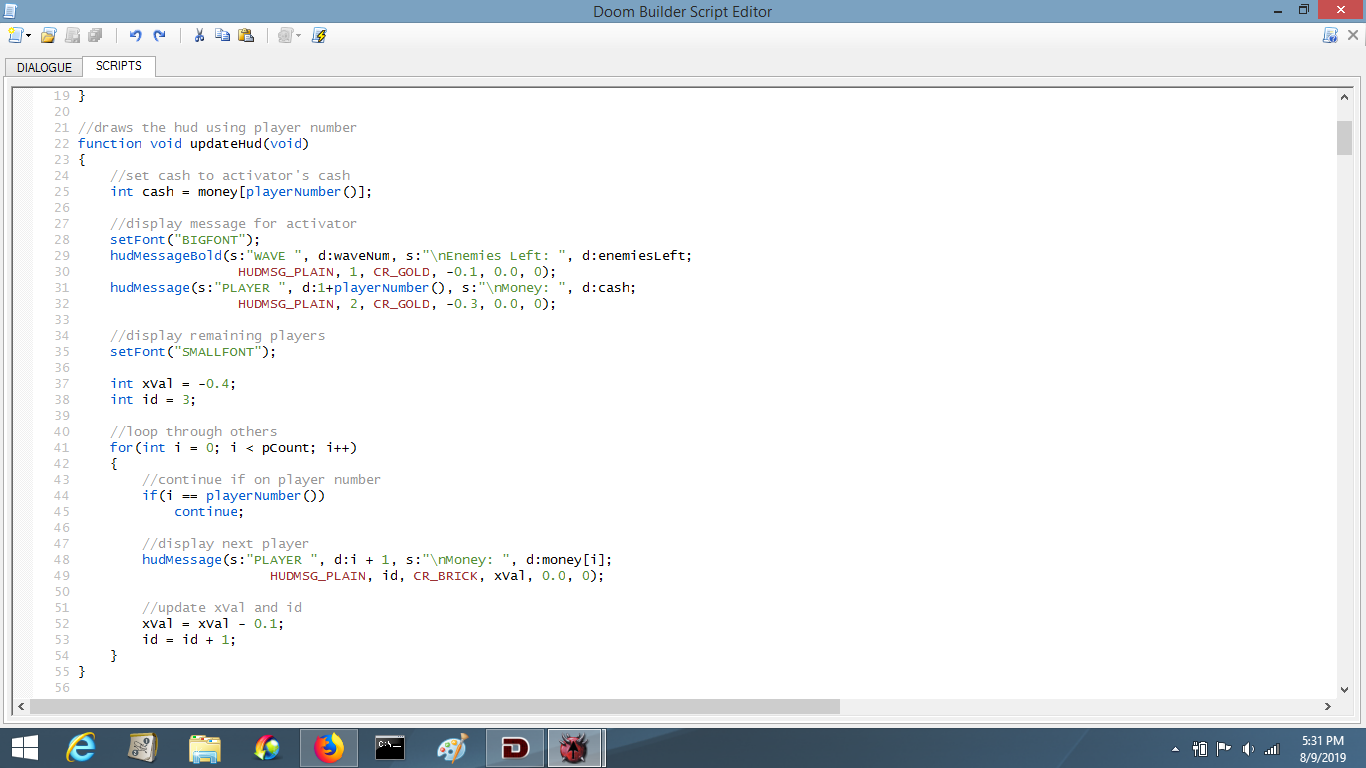Screen dimensions: 1366x768
Task: Select the SCRIPTS tab
Action: (119, 66)
